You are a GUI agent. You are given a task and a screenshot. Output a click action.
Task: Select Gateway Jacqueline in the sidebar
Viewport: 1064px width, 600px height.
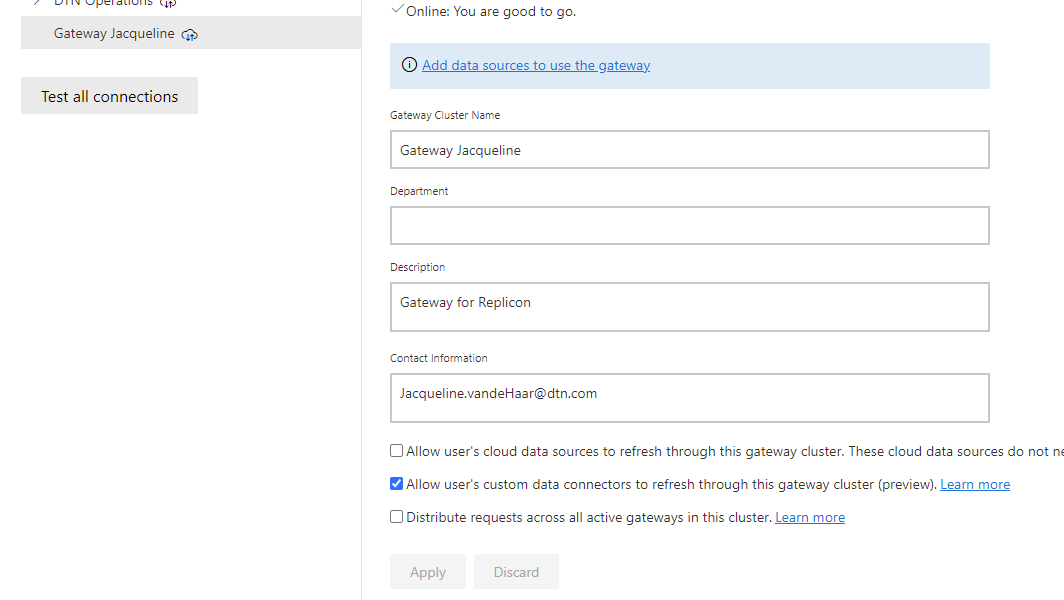(x=191, y=33)
